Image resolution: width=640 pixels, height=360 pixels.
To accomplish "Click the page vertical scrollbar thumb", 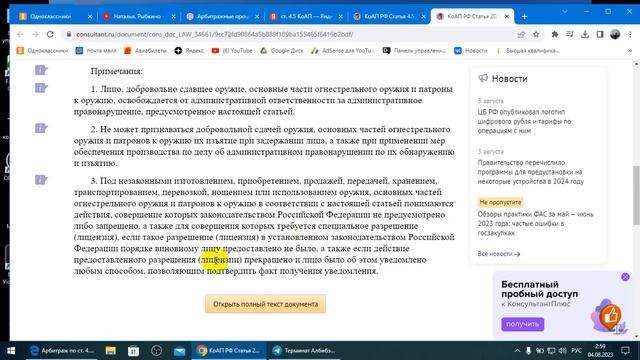I will point(636,195).
